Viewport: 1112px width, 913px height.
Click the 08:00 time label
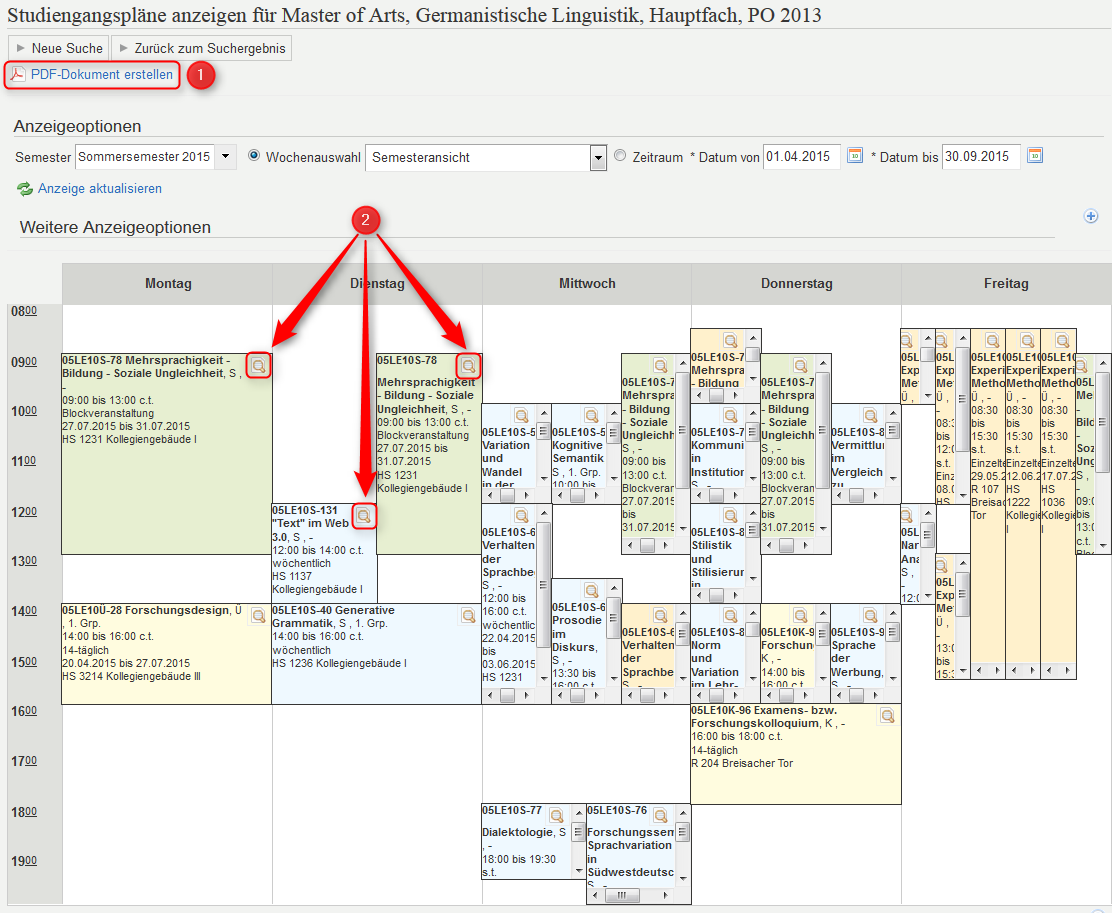coord(24,311)
